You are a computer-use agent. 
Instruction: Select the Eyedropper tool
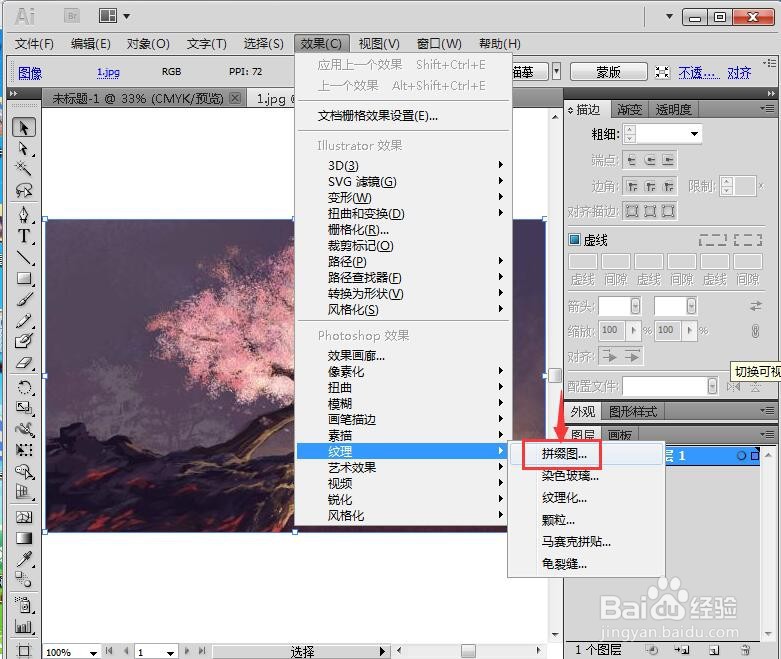point(23,559)
